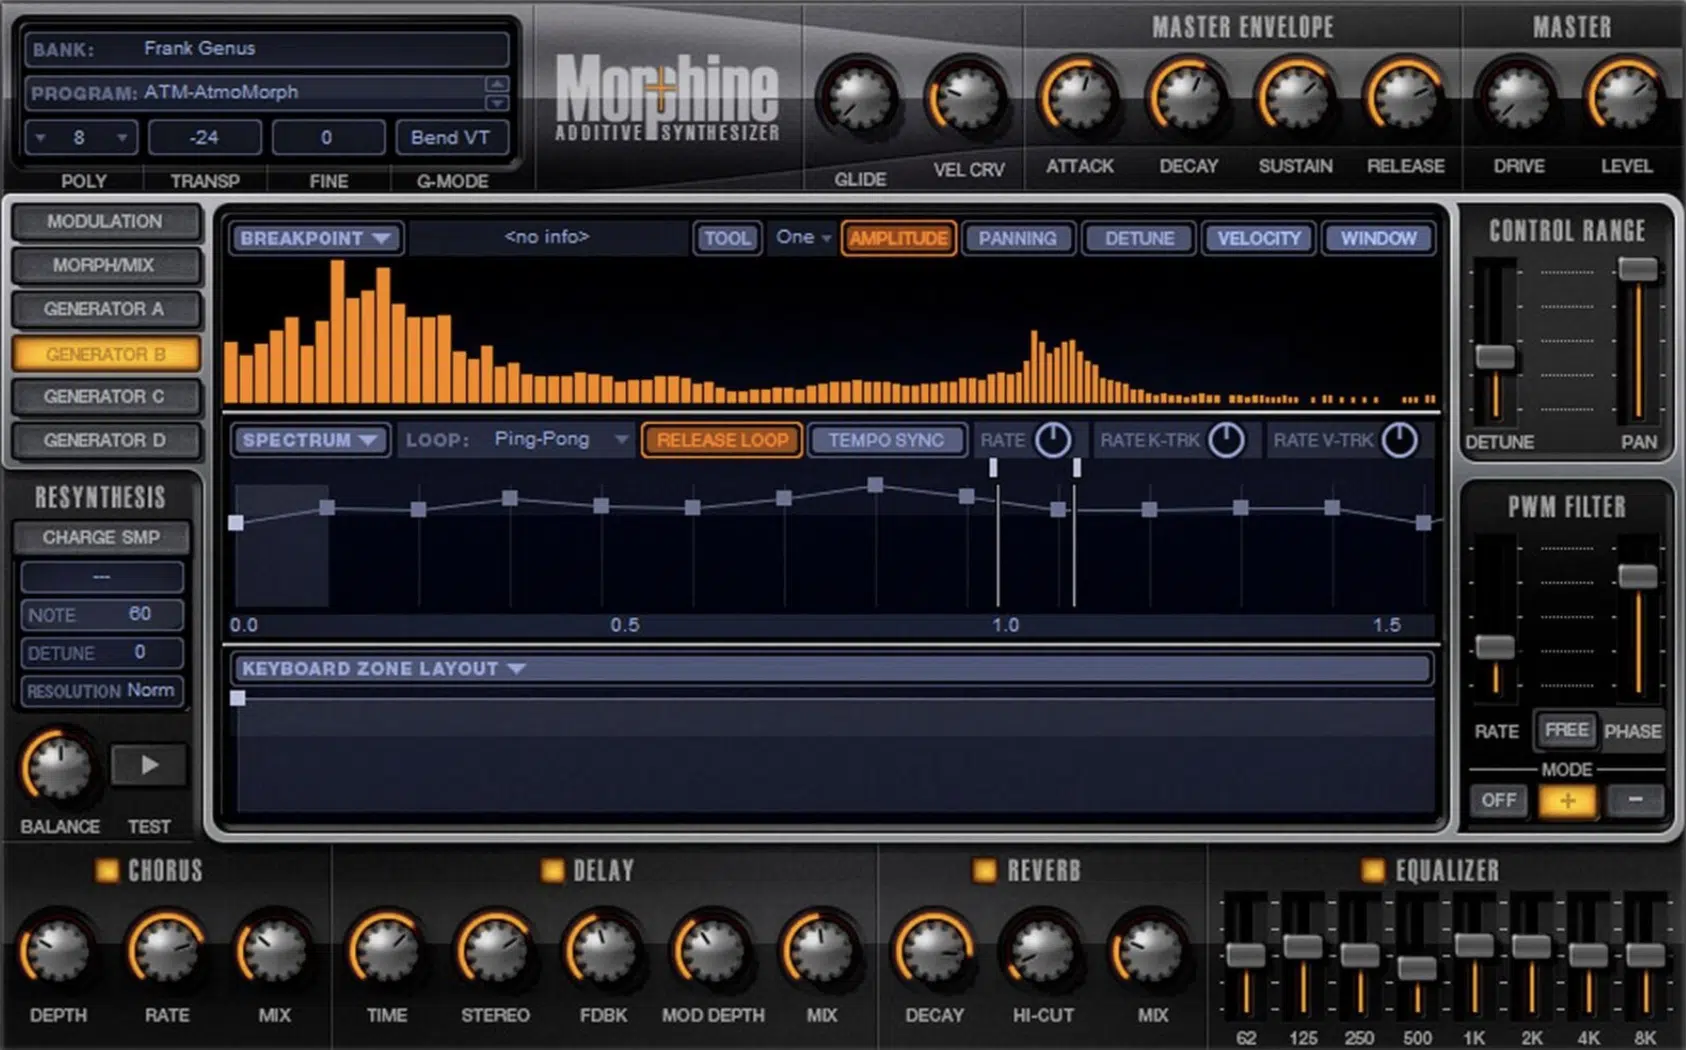Click the Transp value field
Image resolution: width=1686 pixels, height=1050 pixels.
(x=205, y=137)
